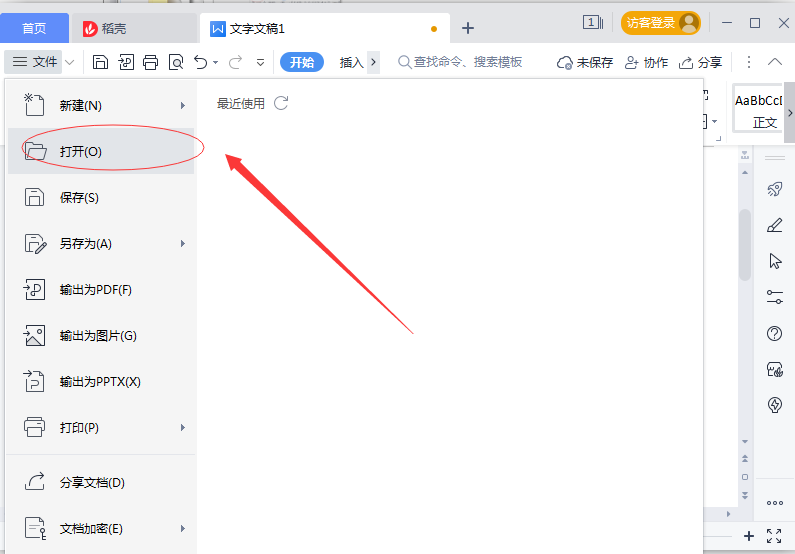The width and height of the screenshot is (795, 554).
Task: Click the fullscreen icon at bottom right
Action: pos(774,536)
